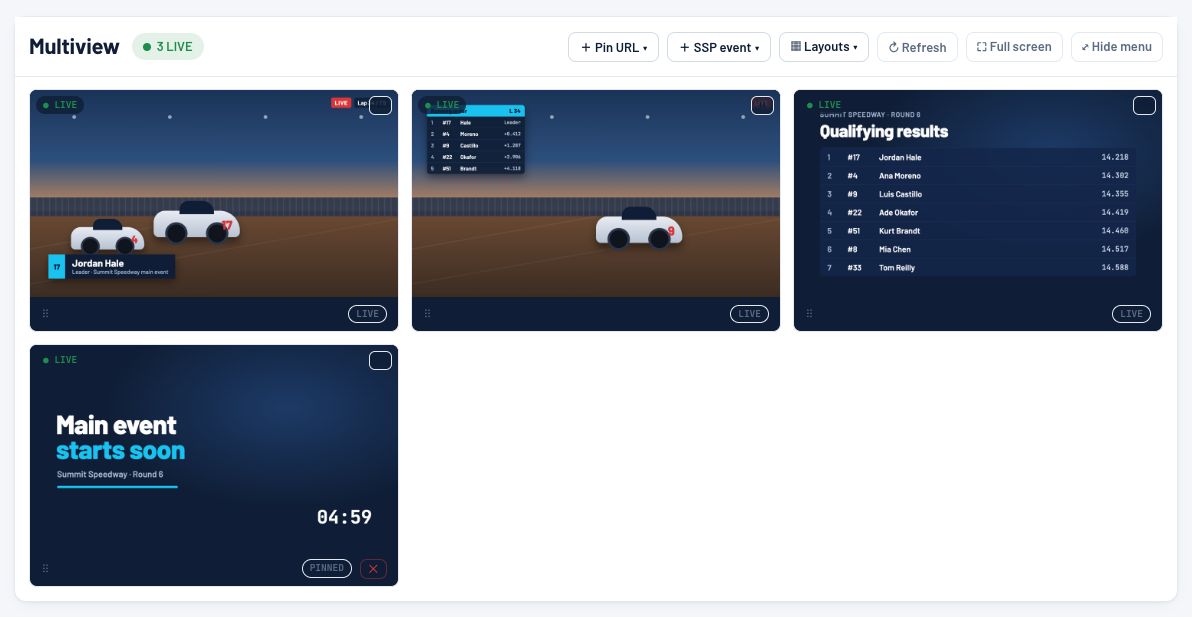
Task: Click the drag handle on the leaderboard tower tile
Action: [427, 313]
